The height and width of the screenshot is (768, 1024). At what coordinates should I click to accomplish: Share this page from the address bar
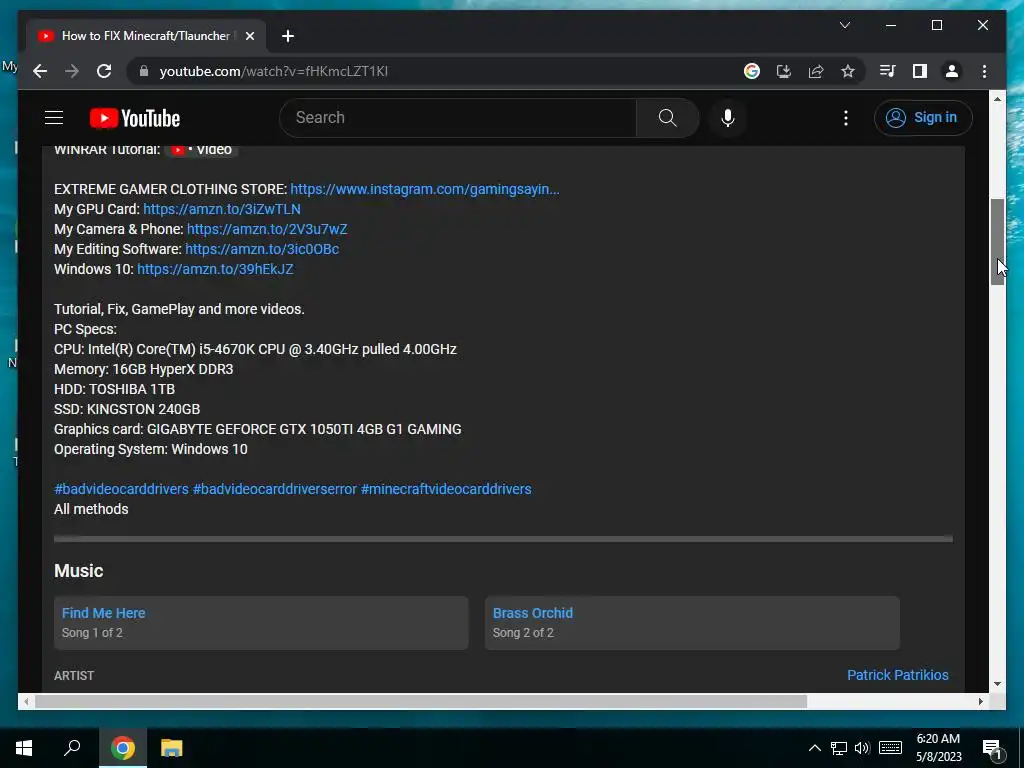point(816,71)
